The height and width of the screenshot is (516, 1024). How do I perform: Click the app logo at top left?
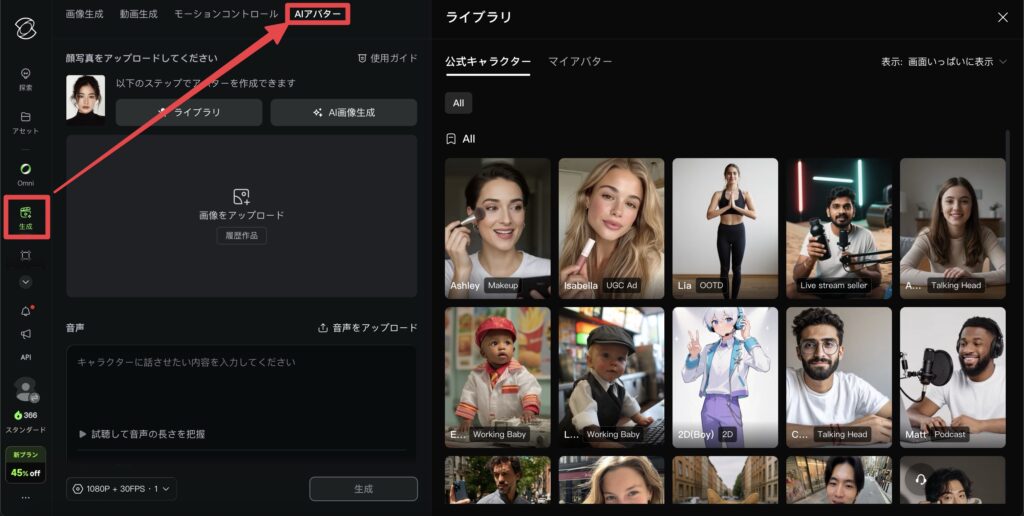(25, 27)
